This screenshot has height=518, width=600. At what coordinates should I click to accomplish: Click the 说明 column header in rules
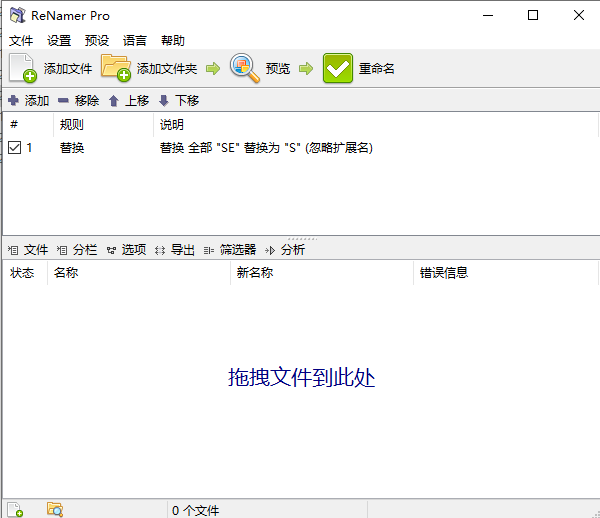tap(376, 124)
